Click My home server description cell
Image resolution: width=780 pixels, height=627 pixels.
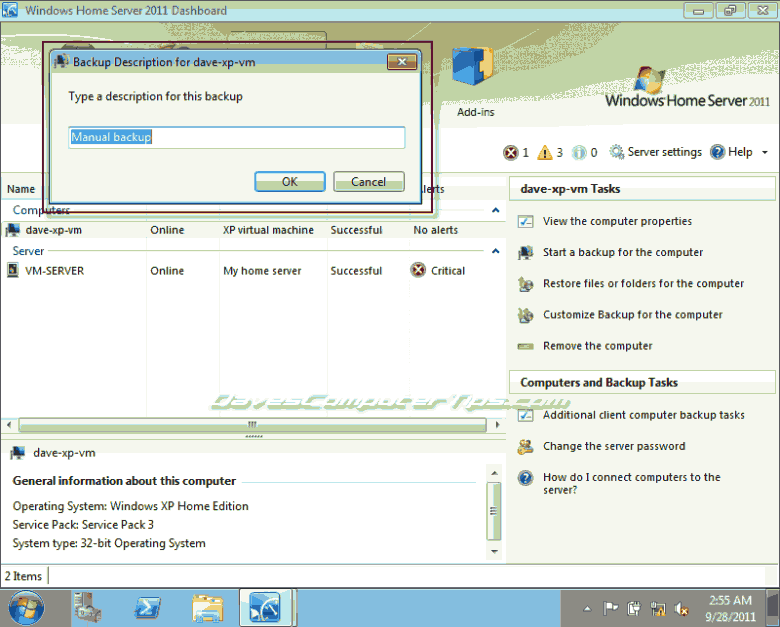[x=262, y=271]
